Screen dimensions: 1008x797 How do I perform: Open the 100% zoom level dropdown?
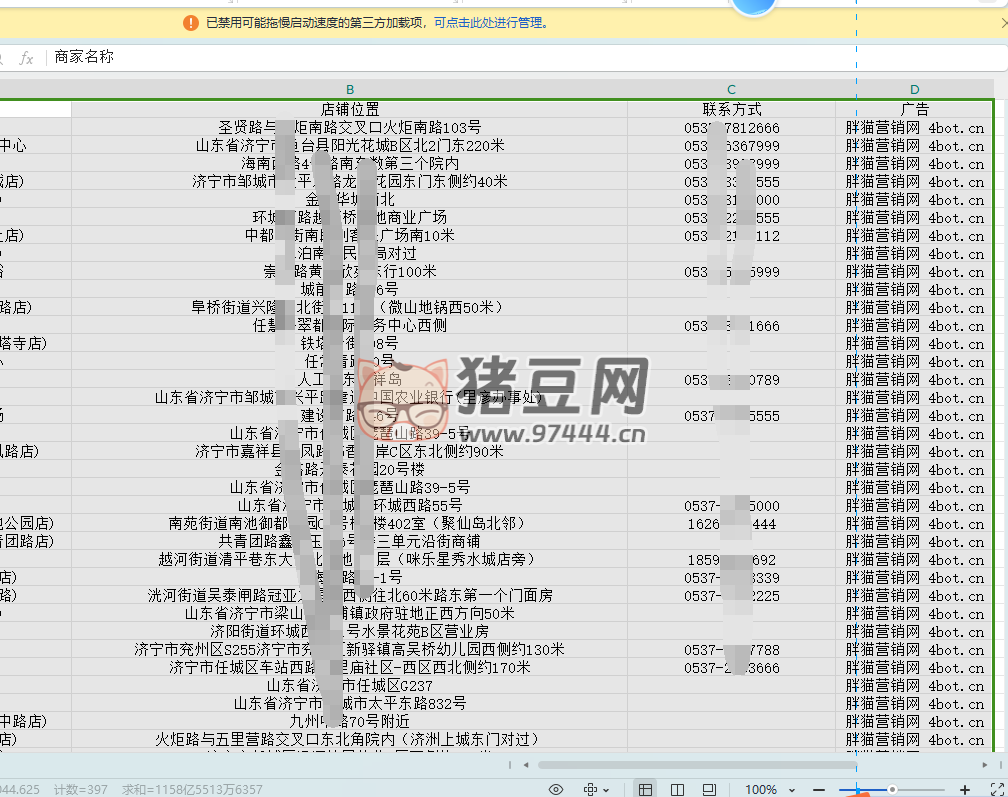pyautogui.click(x=769, y=790)
